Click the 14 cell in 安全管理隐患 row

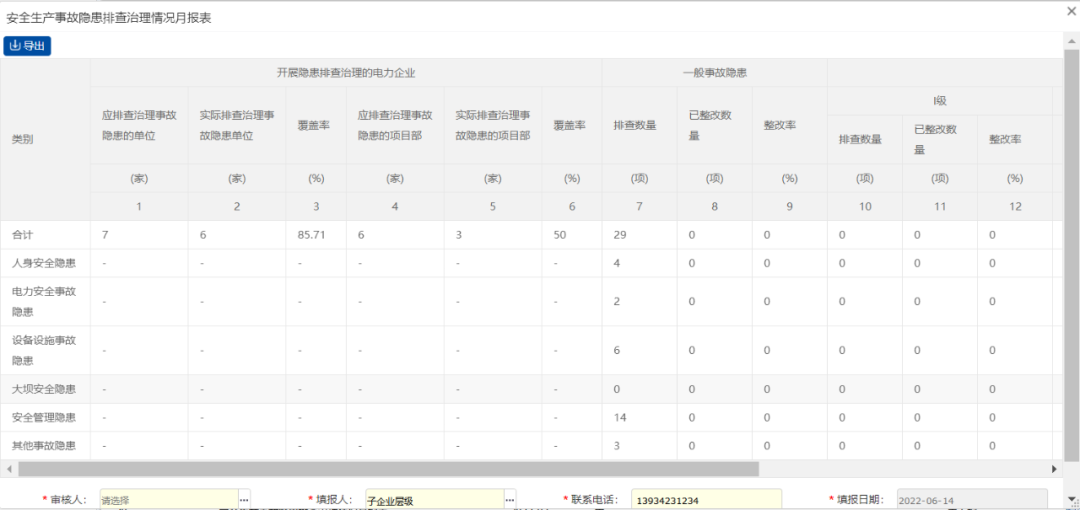(639, 418)
